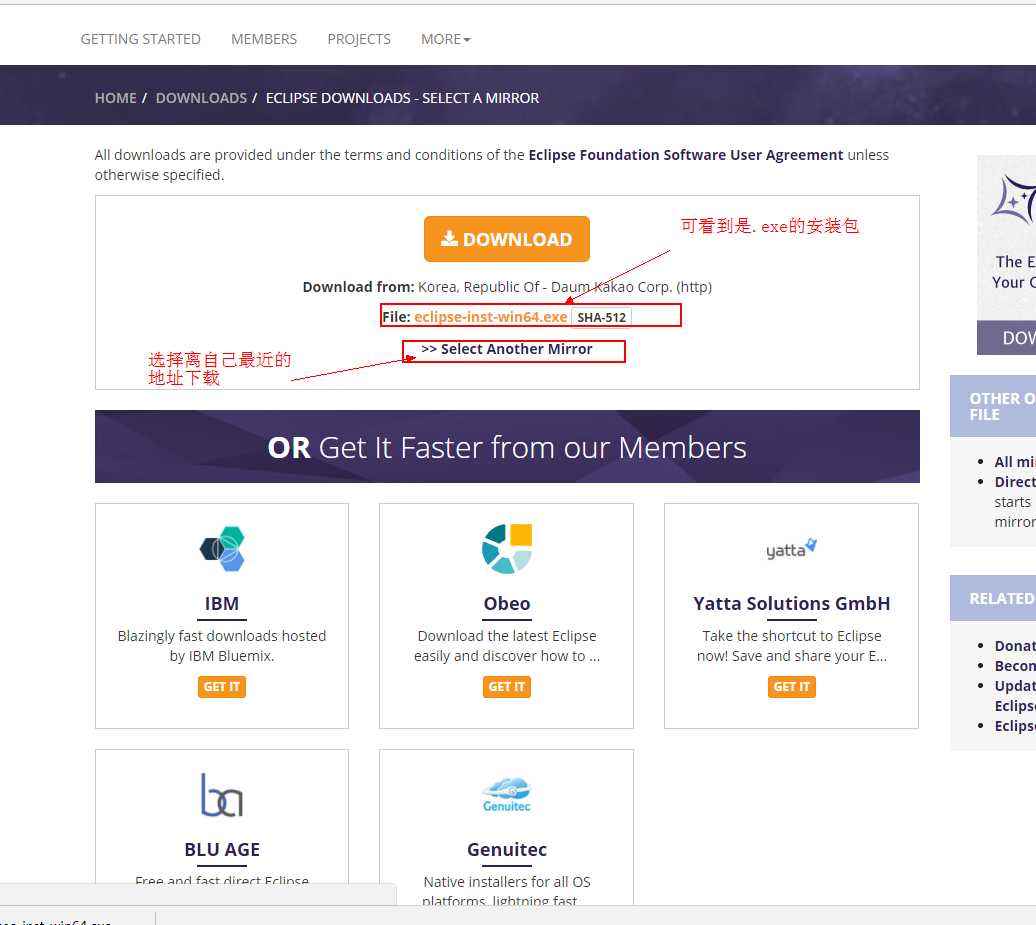Click Select Another Mirror link
This screenshot has width=1036, height=925.
[x=507, y=349]
